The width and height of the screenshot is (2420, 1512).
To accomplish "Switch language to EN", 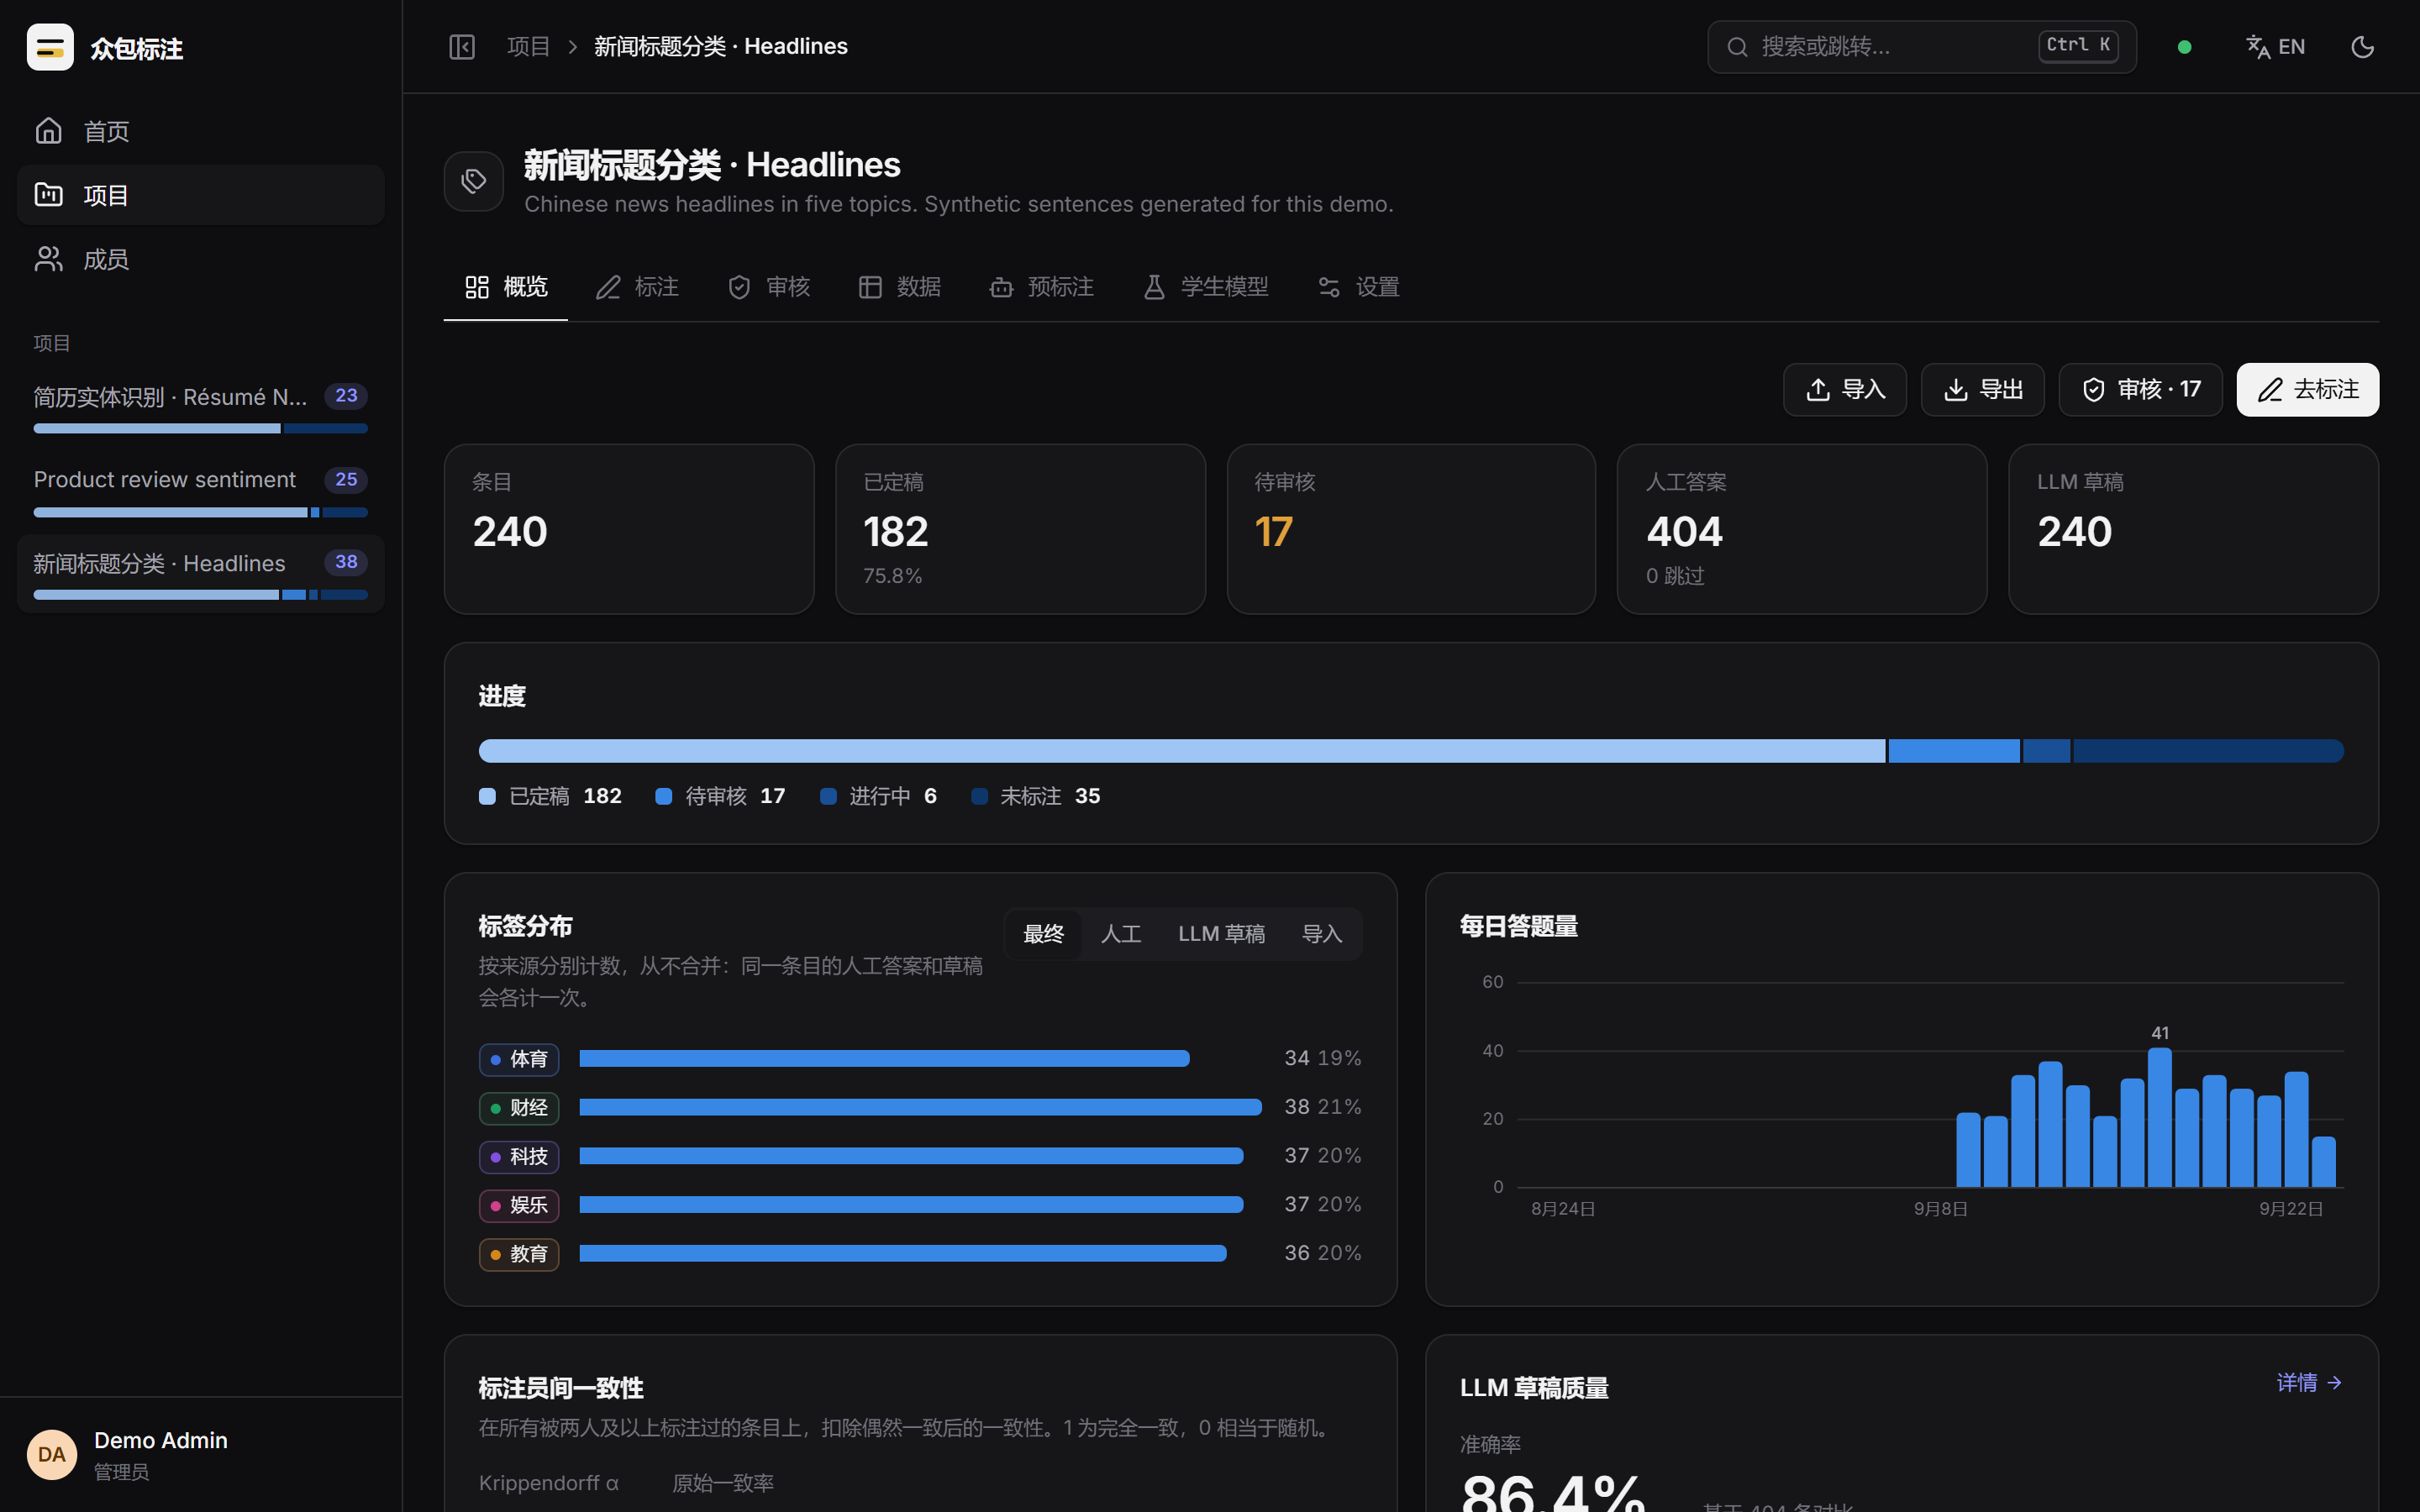I will (x=2275, y=47).
